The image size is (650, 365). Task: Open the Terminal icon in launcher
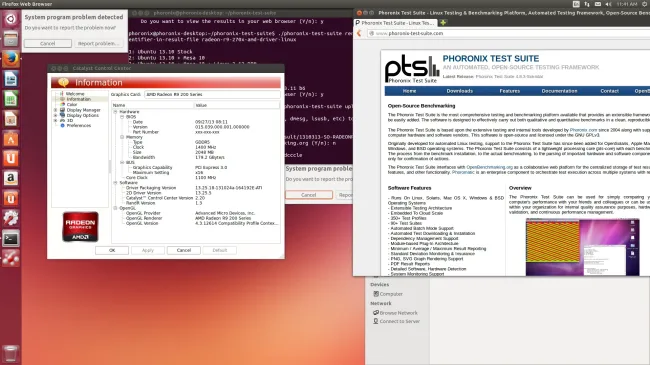click(11, 238)
